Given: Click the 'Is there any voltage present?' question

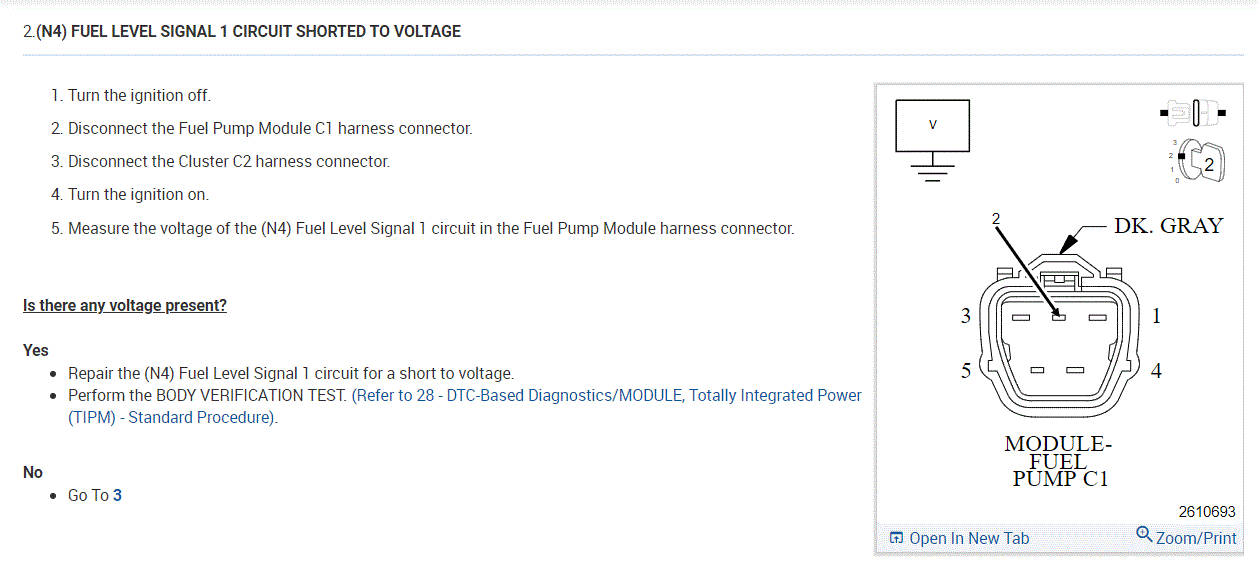Looking at the screenshot, I should (x=125, y=305).
